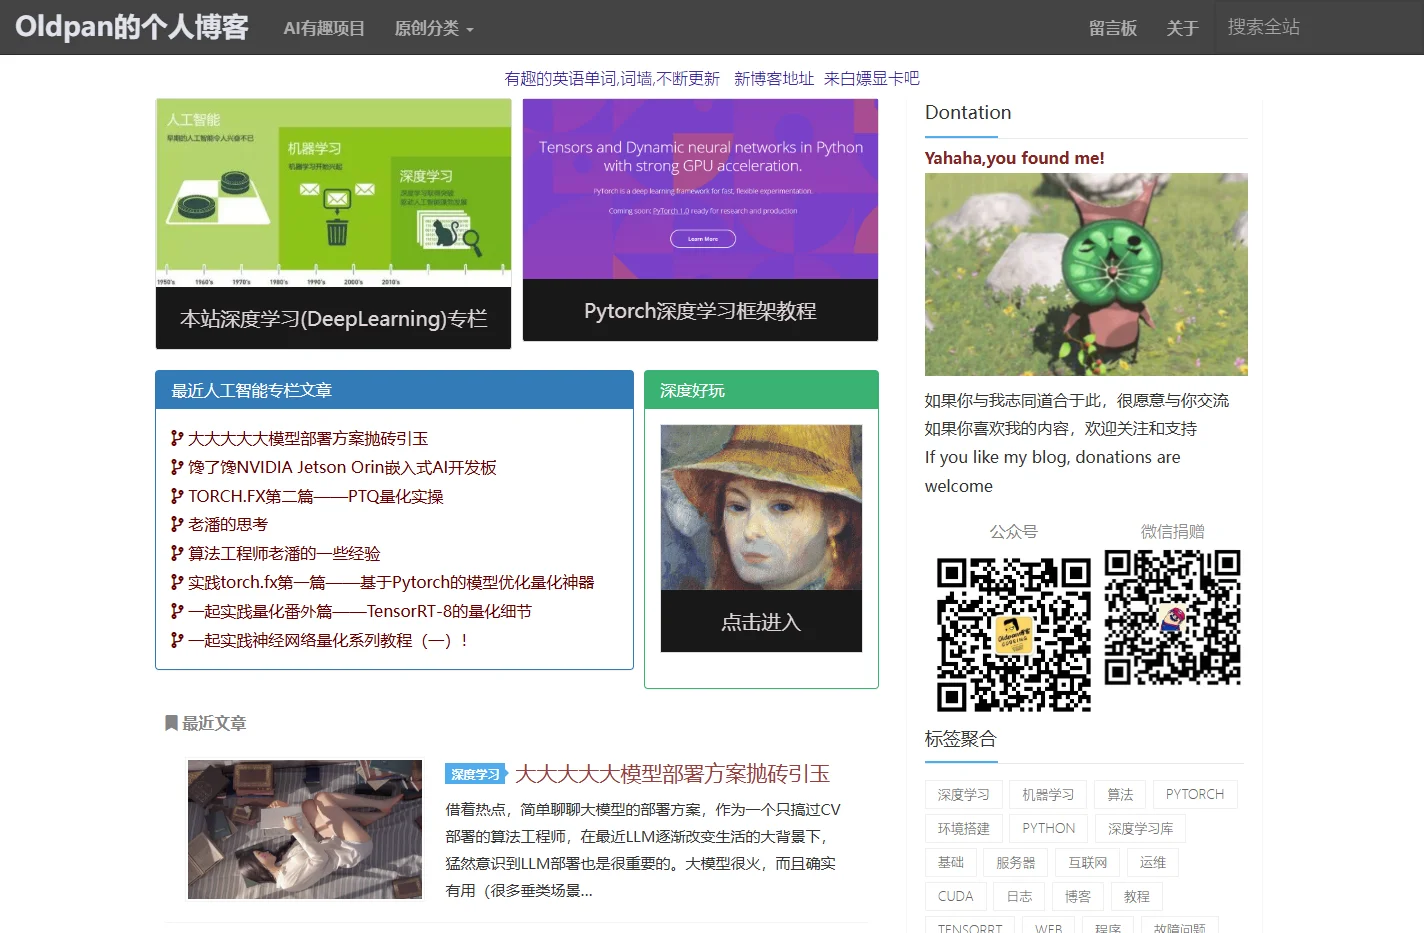Select the 机器学习 tag
1424x933 pixels.
(1047, 795)
